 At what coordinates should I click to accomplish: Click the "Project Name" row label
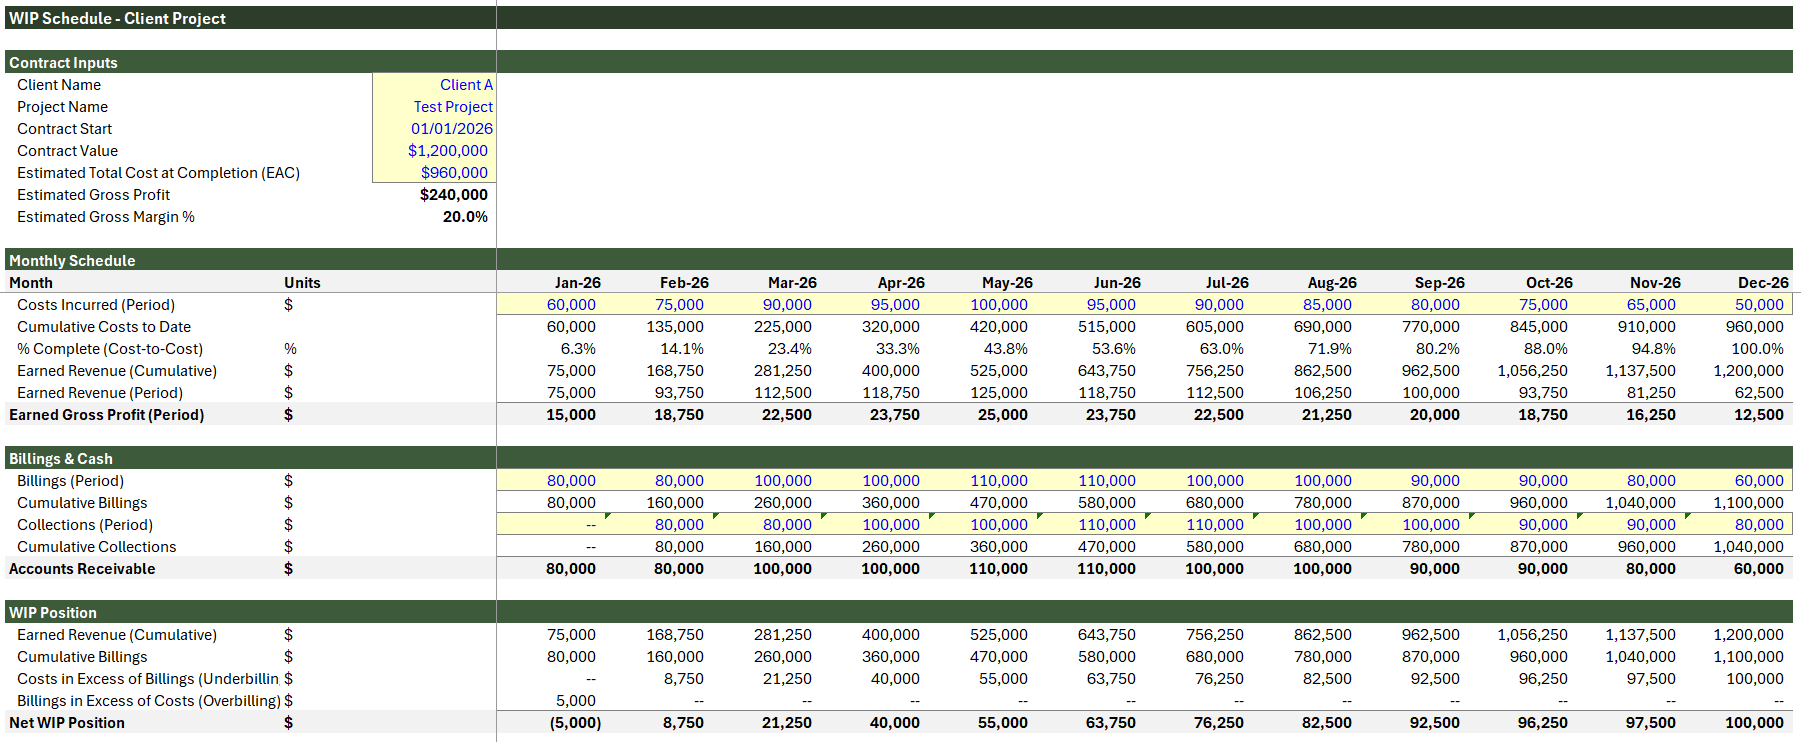click(62, 107)
